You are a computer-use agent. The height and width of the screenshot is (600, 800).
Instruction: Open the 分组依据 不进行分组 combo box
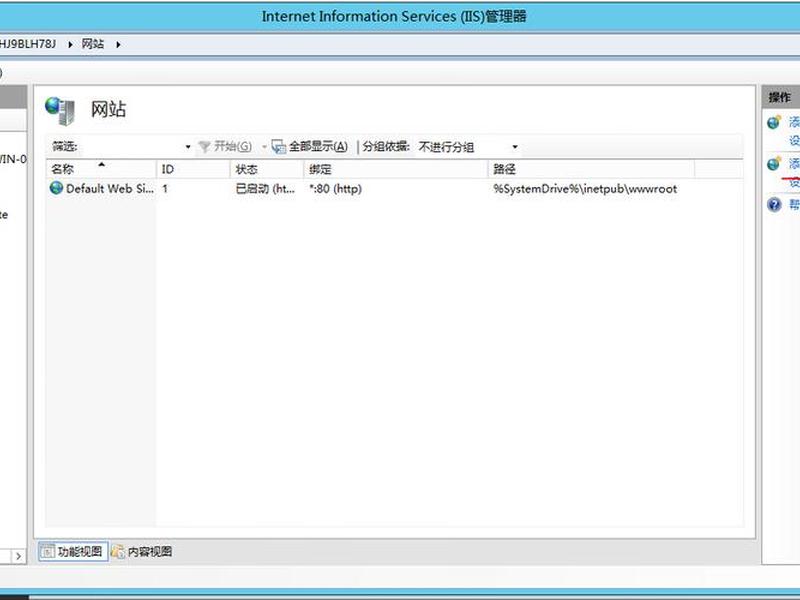[468, 147]
